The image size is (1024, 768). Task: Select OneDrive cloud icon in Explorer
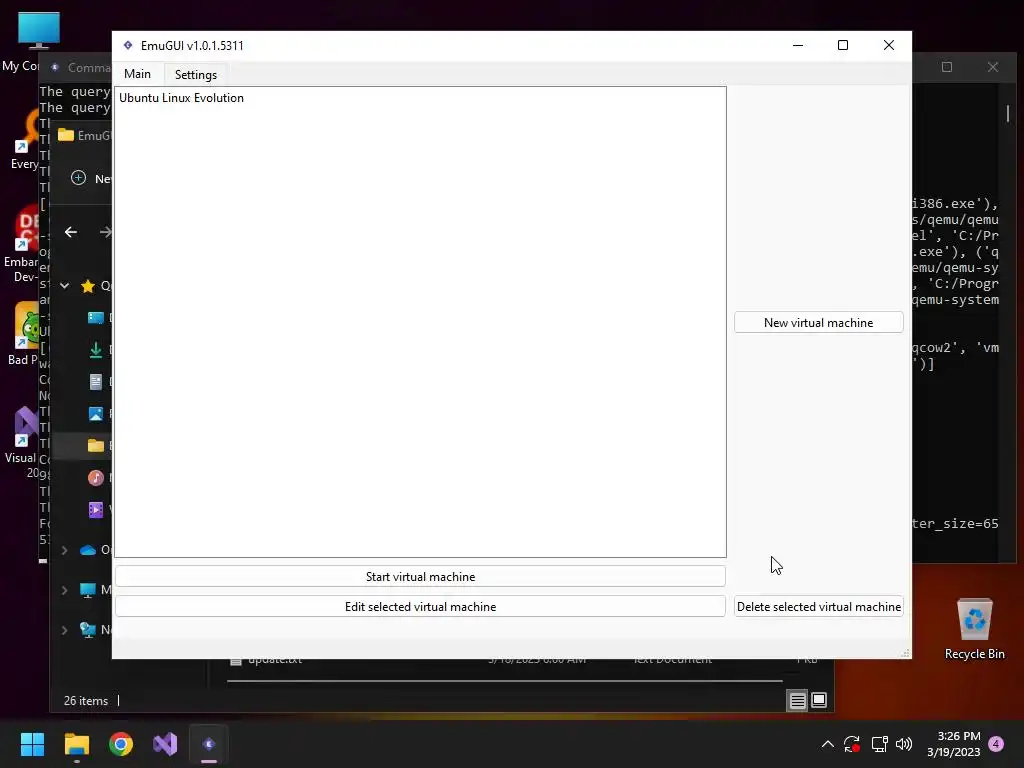pyautogui.click(x=88, y=551)
